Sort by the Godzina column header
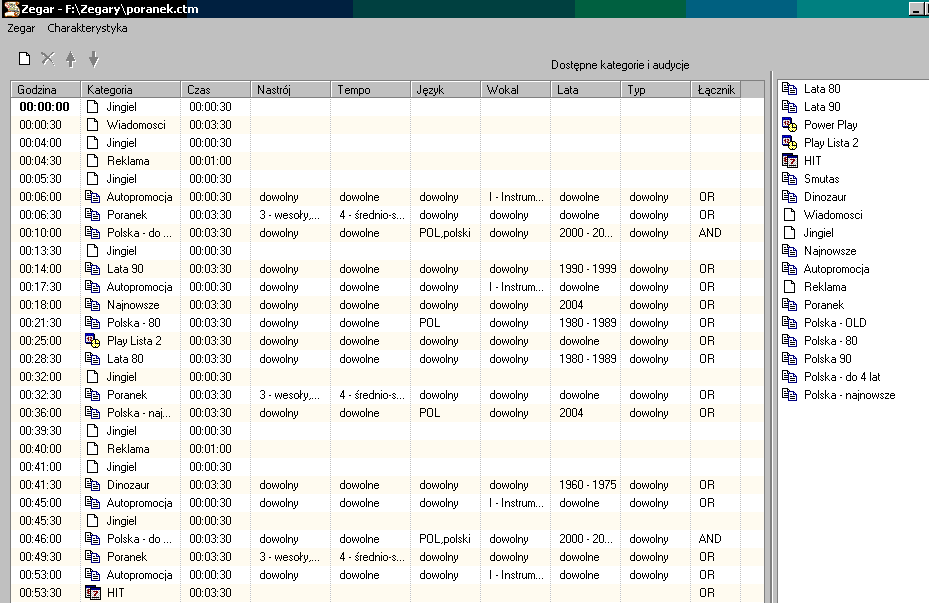This screenshot has height=603, width=929. 46,89
